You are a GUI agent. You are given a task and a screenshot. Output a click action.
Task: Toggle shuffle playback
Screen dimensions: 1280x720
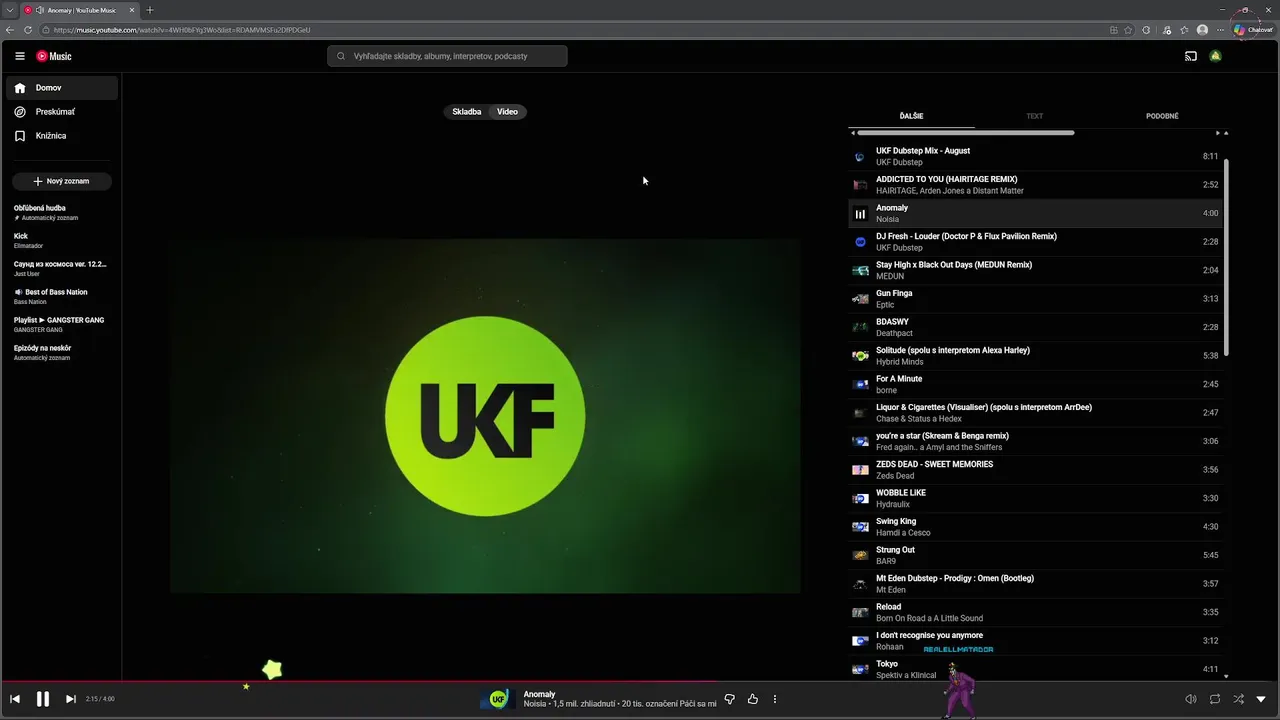1238,699
